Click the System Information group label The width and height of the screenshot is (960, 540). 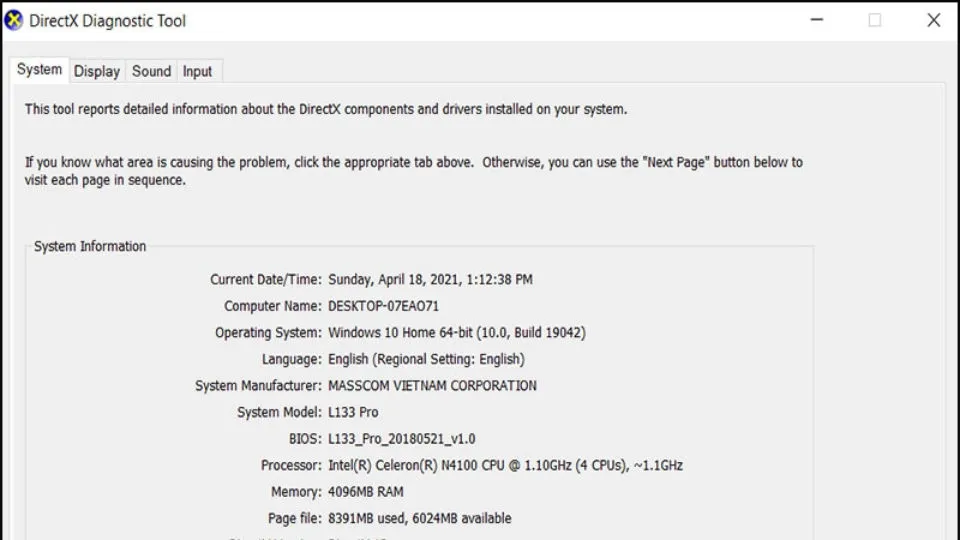(90, 246)
